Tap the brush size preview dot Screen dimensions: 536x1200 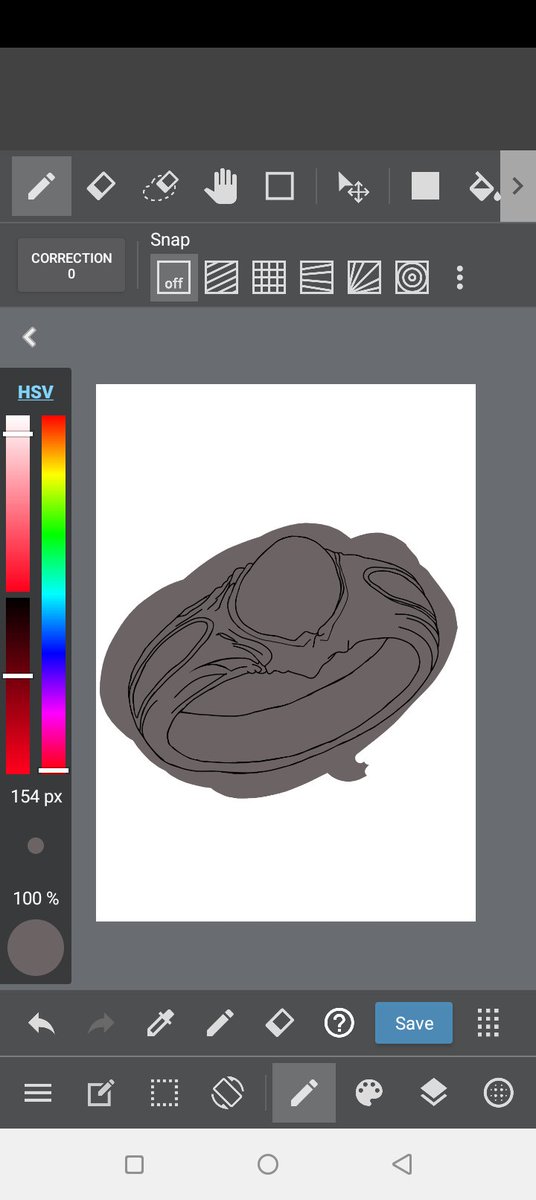36,846
